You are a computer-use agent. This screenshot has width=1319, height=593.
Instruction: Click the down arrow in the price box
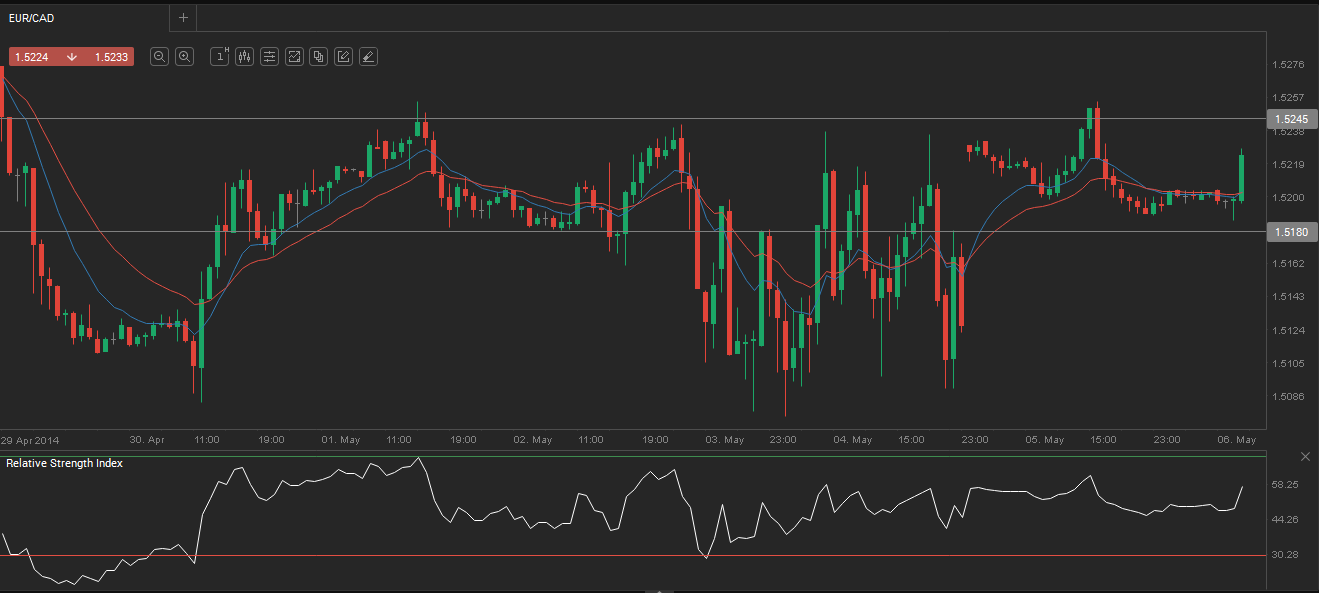(x=72, y=57)
